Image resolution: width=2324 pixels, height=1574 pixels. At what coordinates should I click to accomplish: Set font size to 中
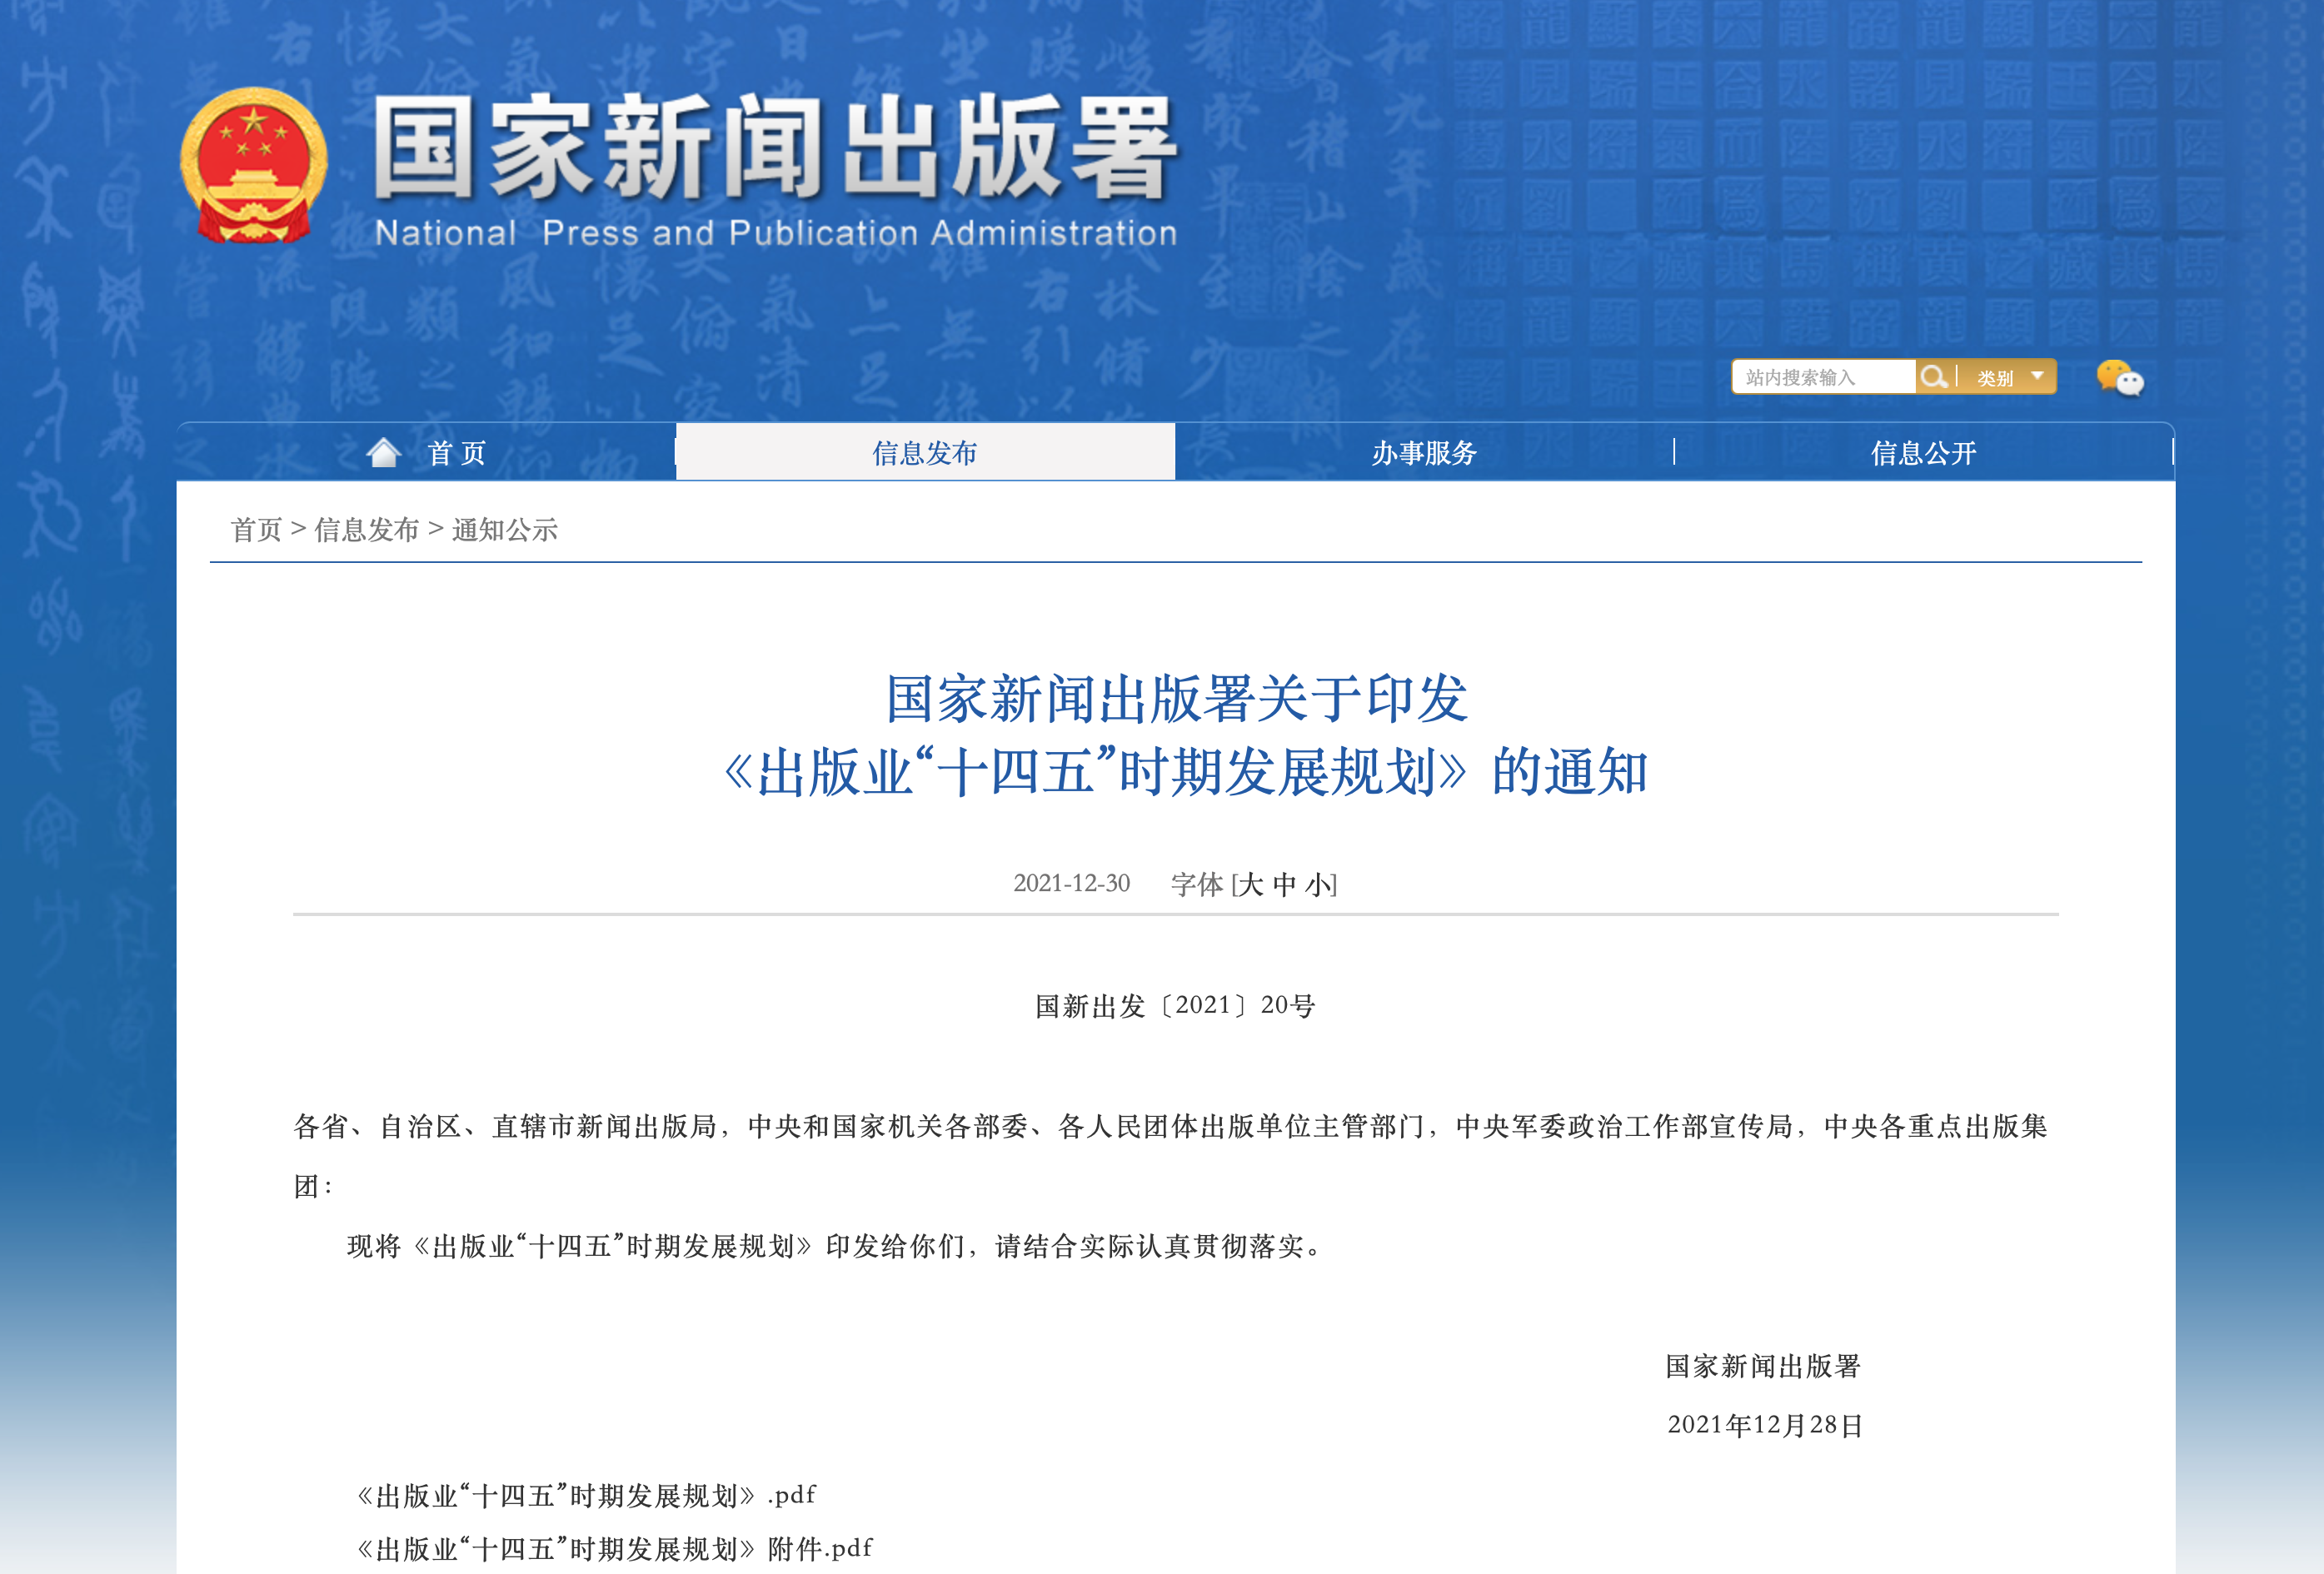point(1284,884)
